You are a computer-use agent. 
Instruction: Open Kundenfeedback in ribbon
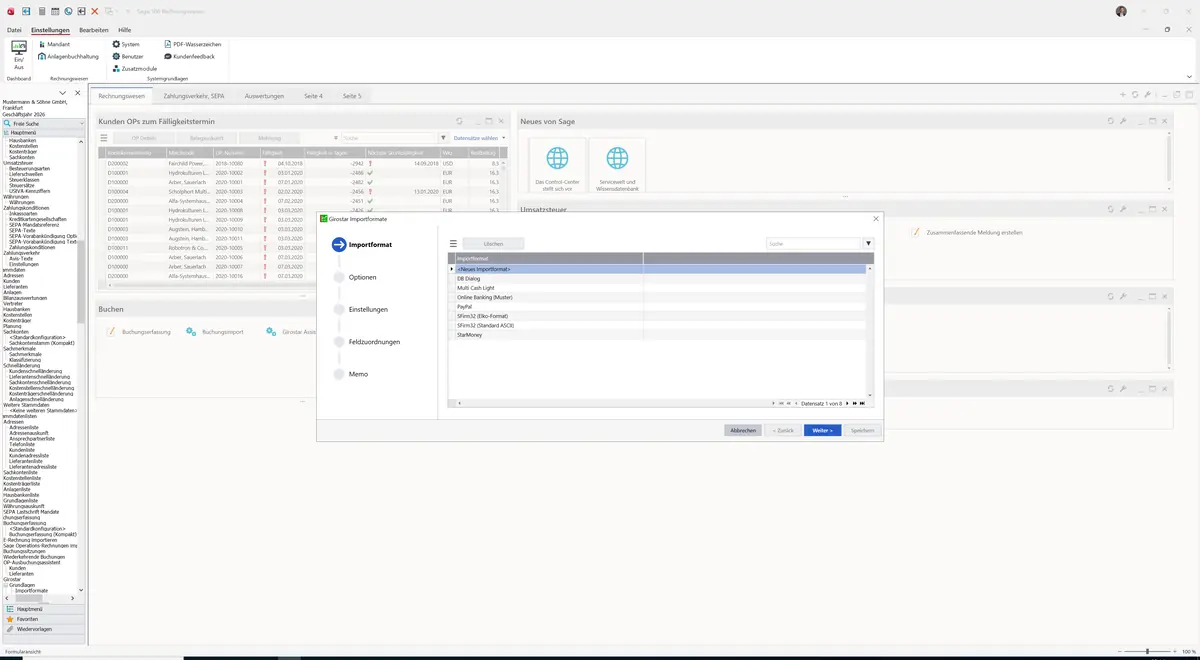tap(189, 56)
